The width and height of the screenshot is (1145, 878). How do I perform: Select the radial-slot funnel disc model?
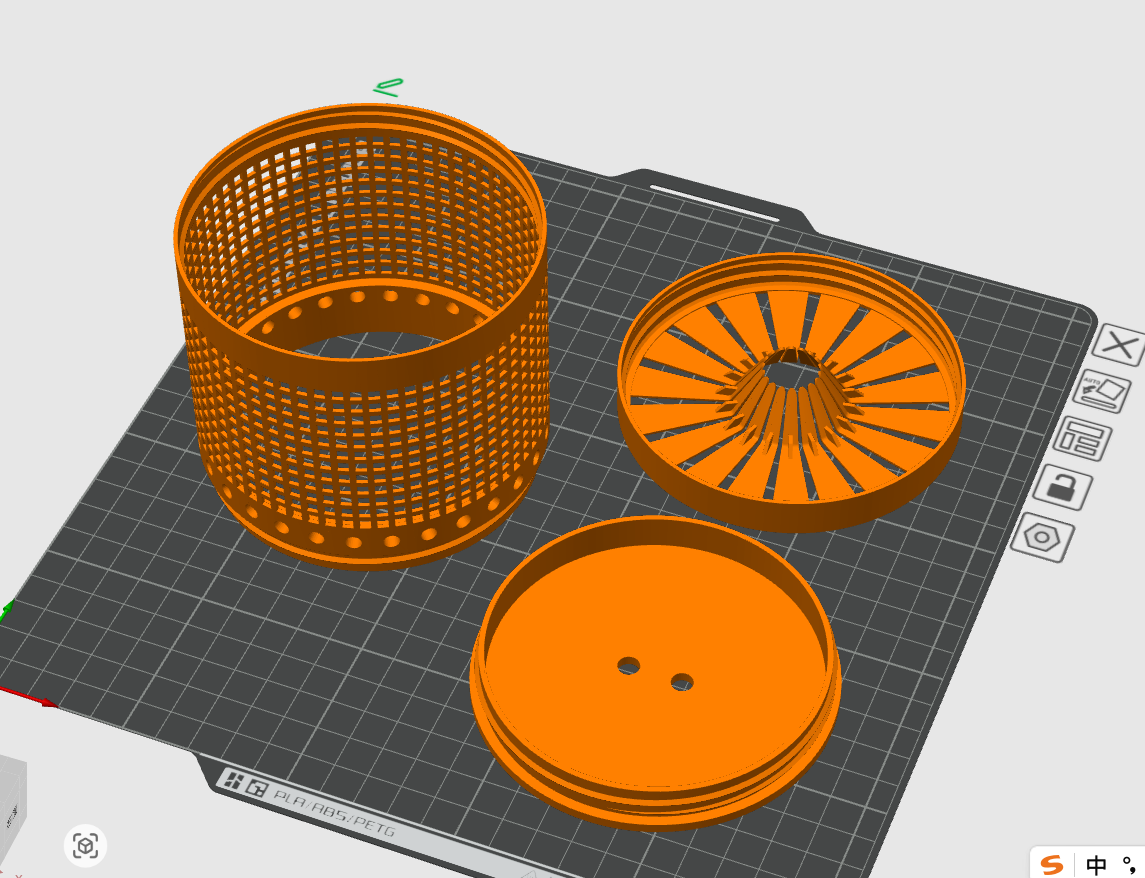click(x=792, y=392)
